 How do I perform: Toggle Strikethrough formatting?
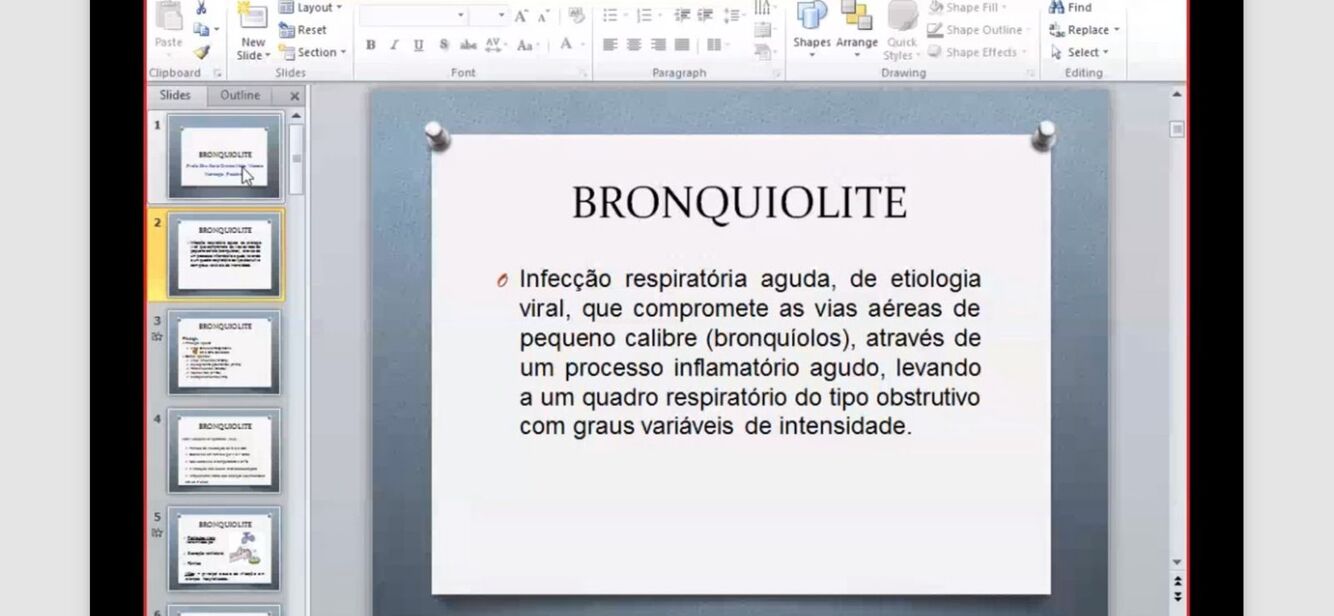coord(468,45)
